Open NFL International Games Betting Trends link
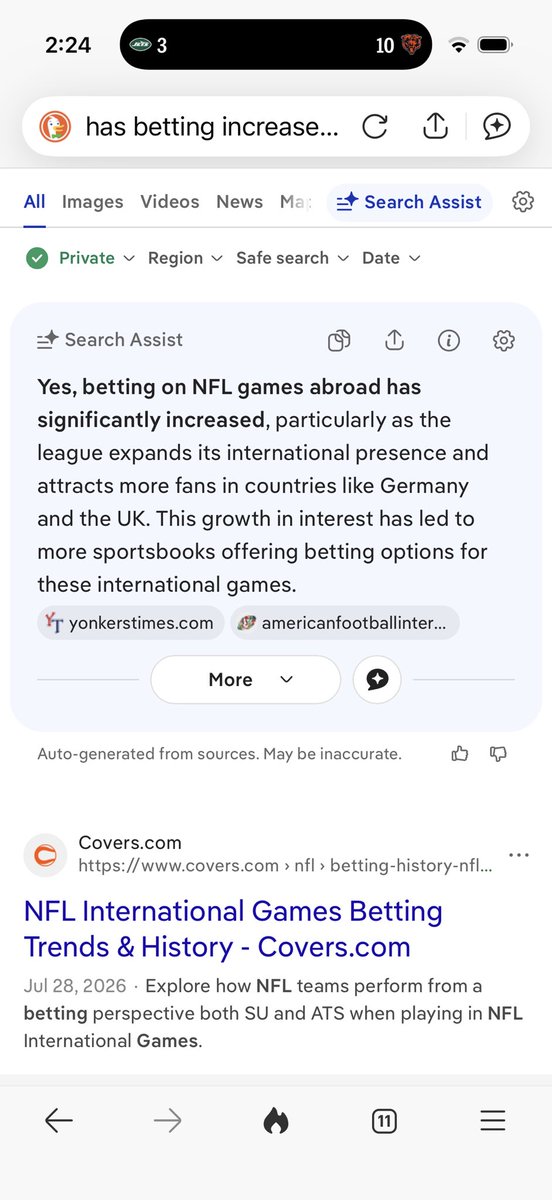This screenshot has width=552, height=1200. coord(233,929)
